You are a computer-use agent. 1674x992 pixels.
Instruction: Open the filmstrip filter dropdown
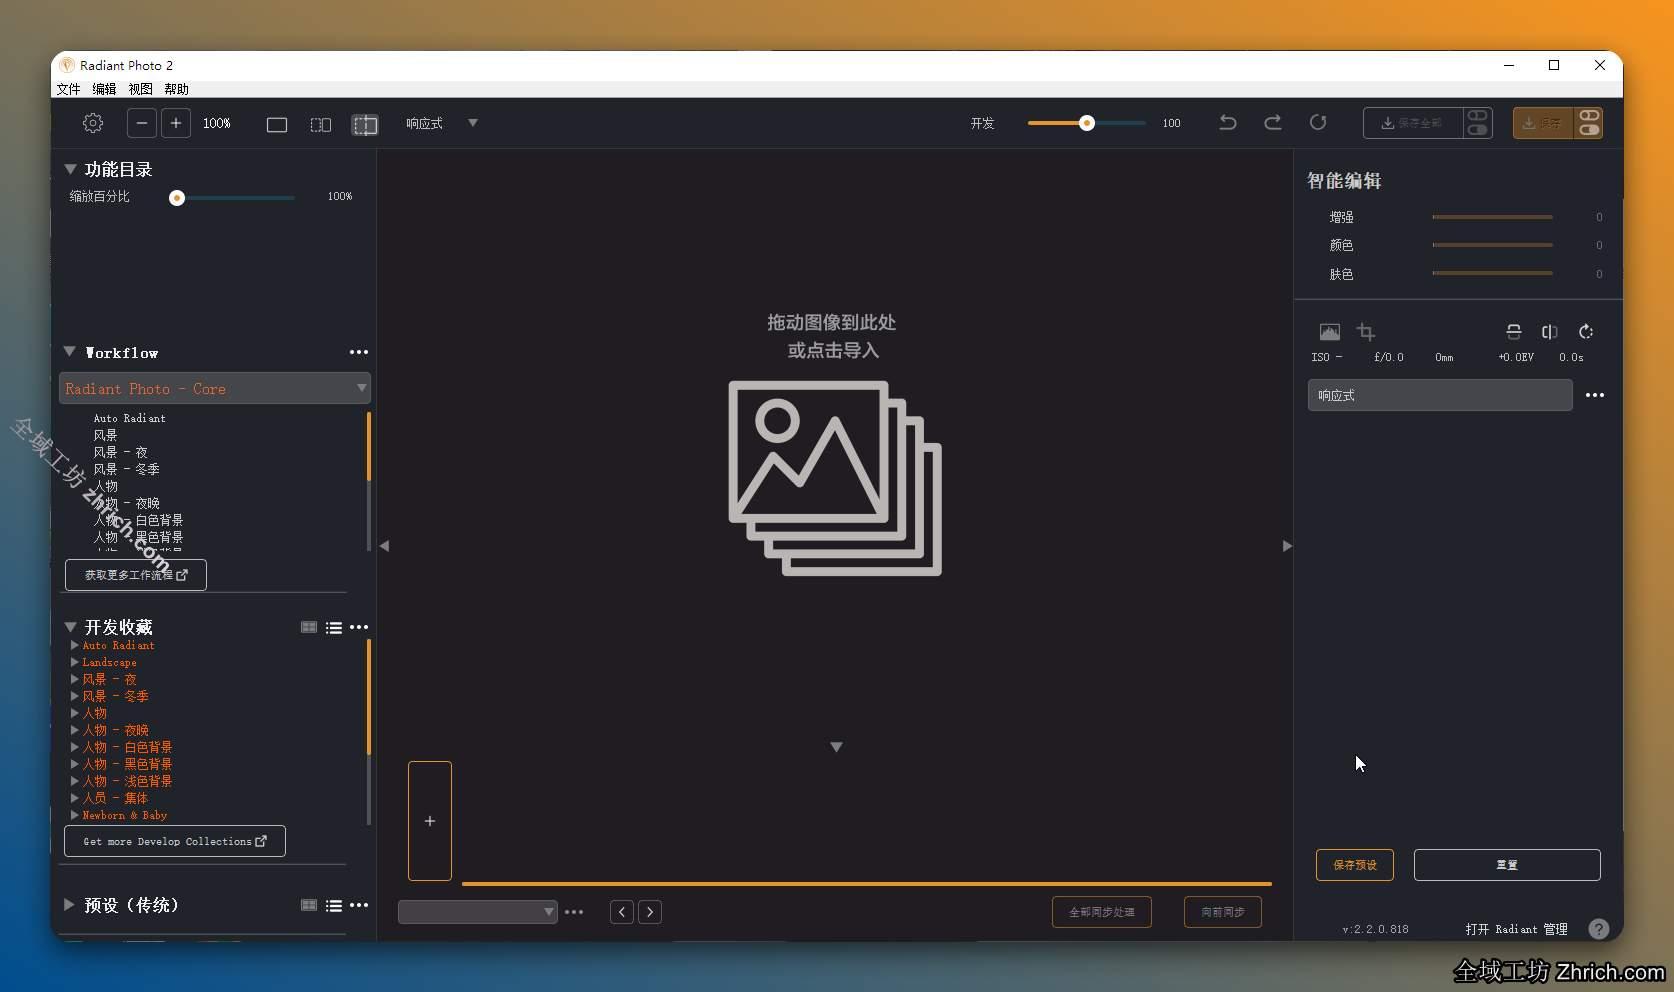478,912
